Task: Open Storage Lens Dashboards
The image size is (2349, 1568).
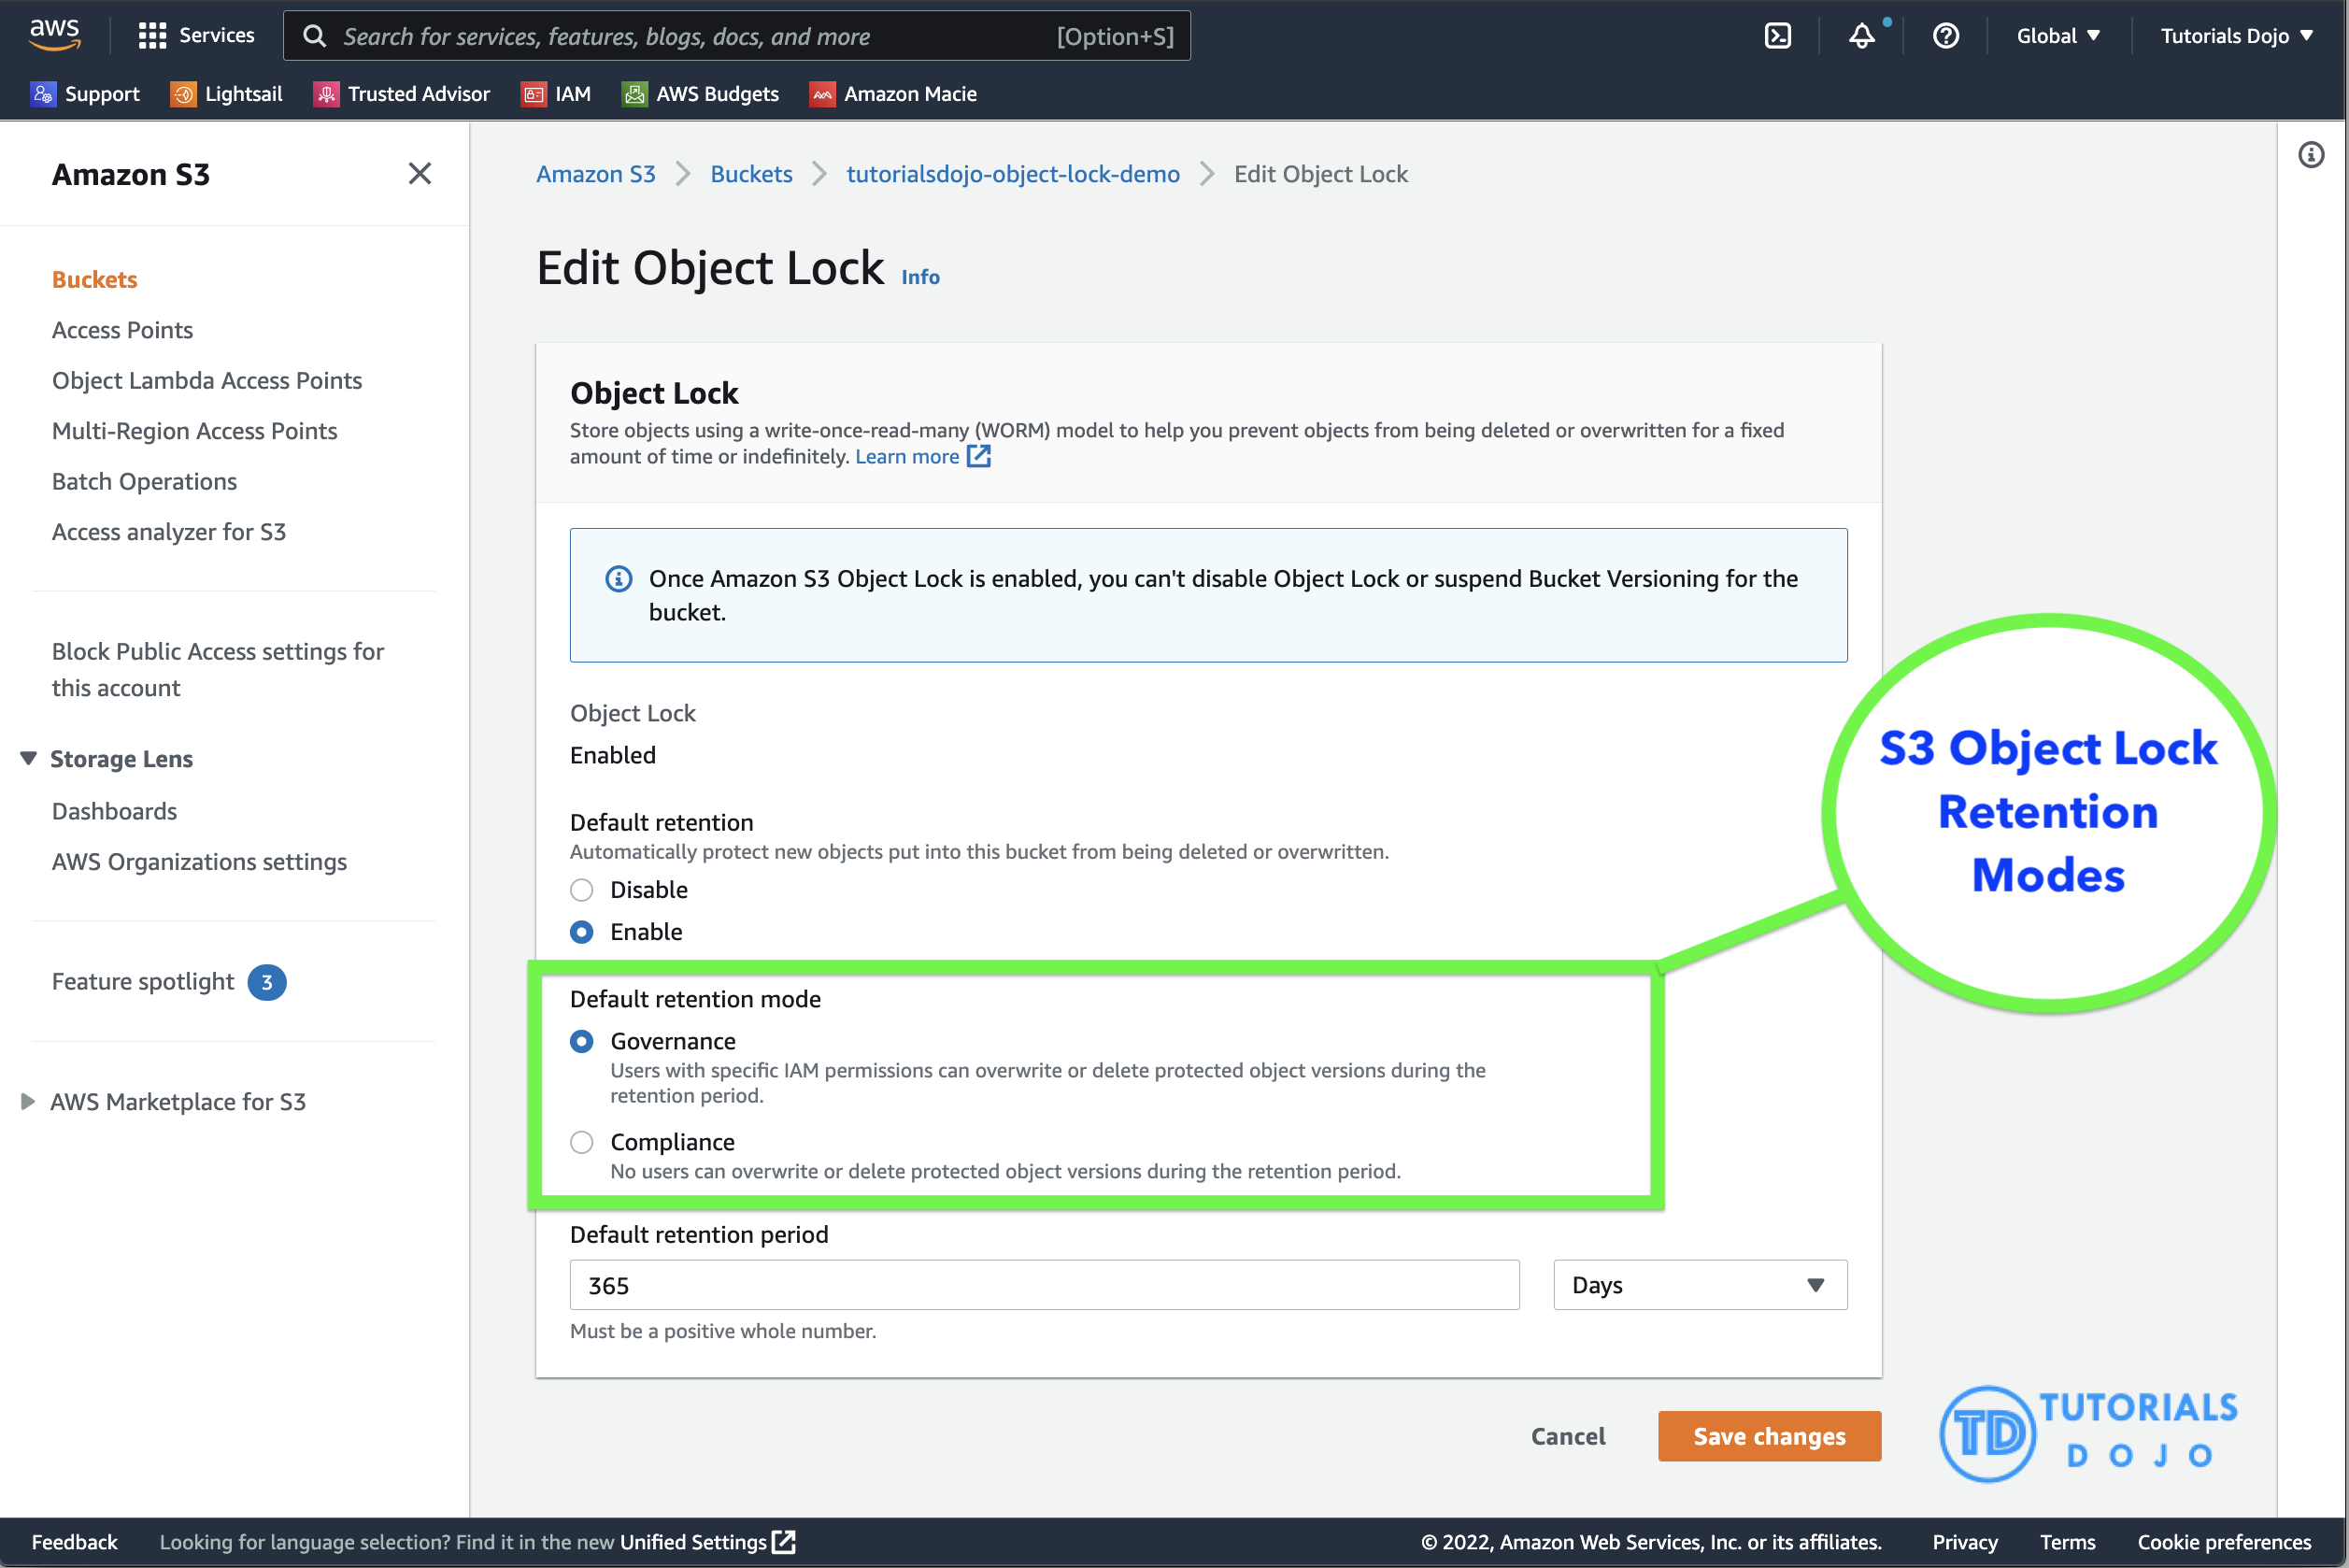Action: pos(114,811)
